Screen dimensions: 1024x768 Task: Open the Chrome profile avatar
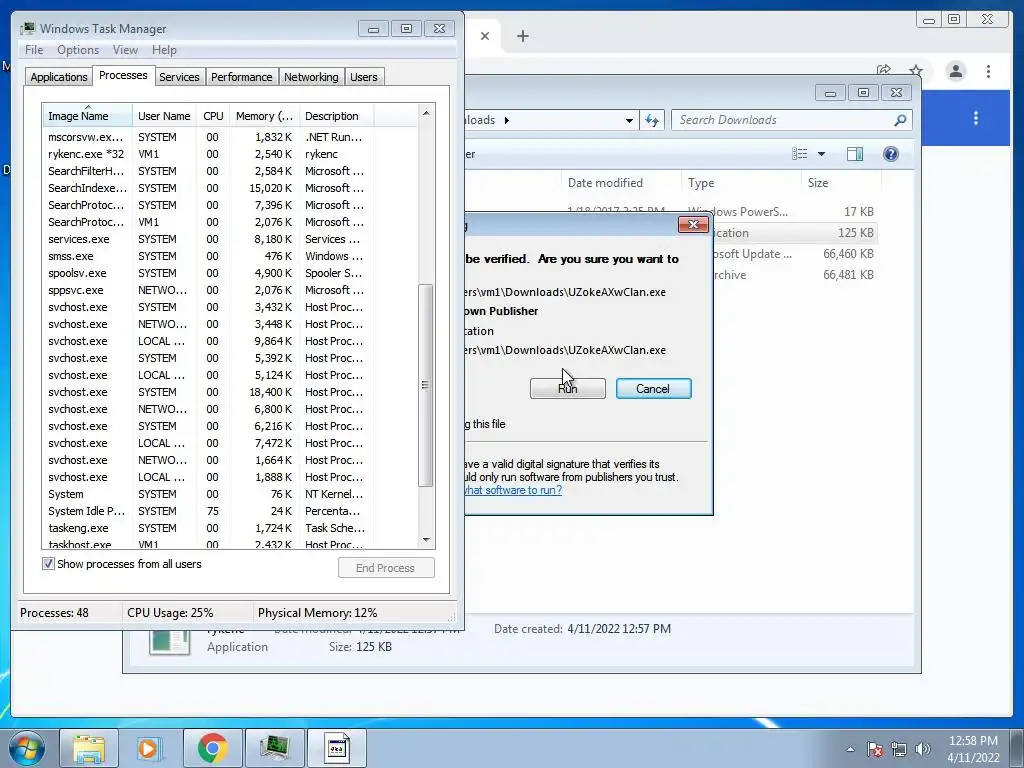[x=955, y=71]
